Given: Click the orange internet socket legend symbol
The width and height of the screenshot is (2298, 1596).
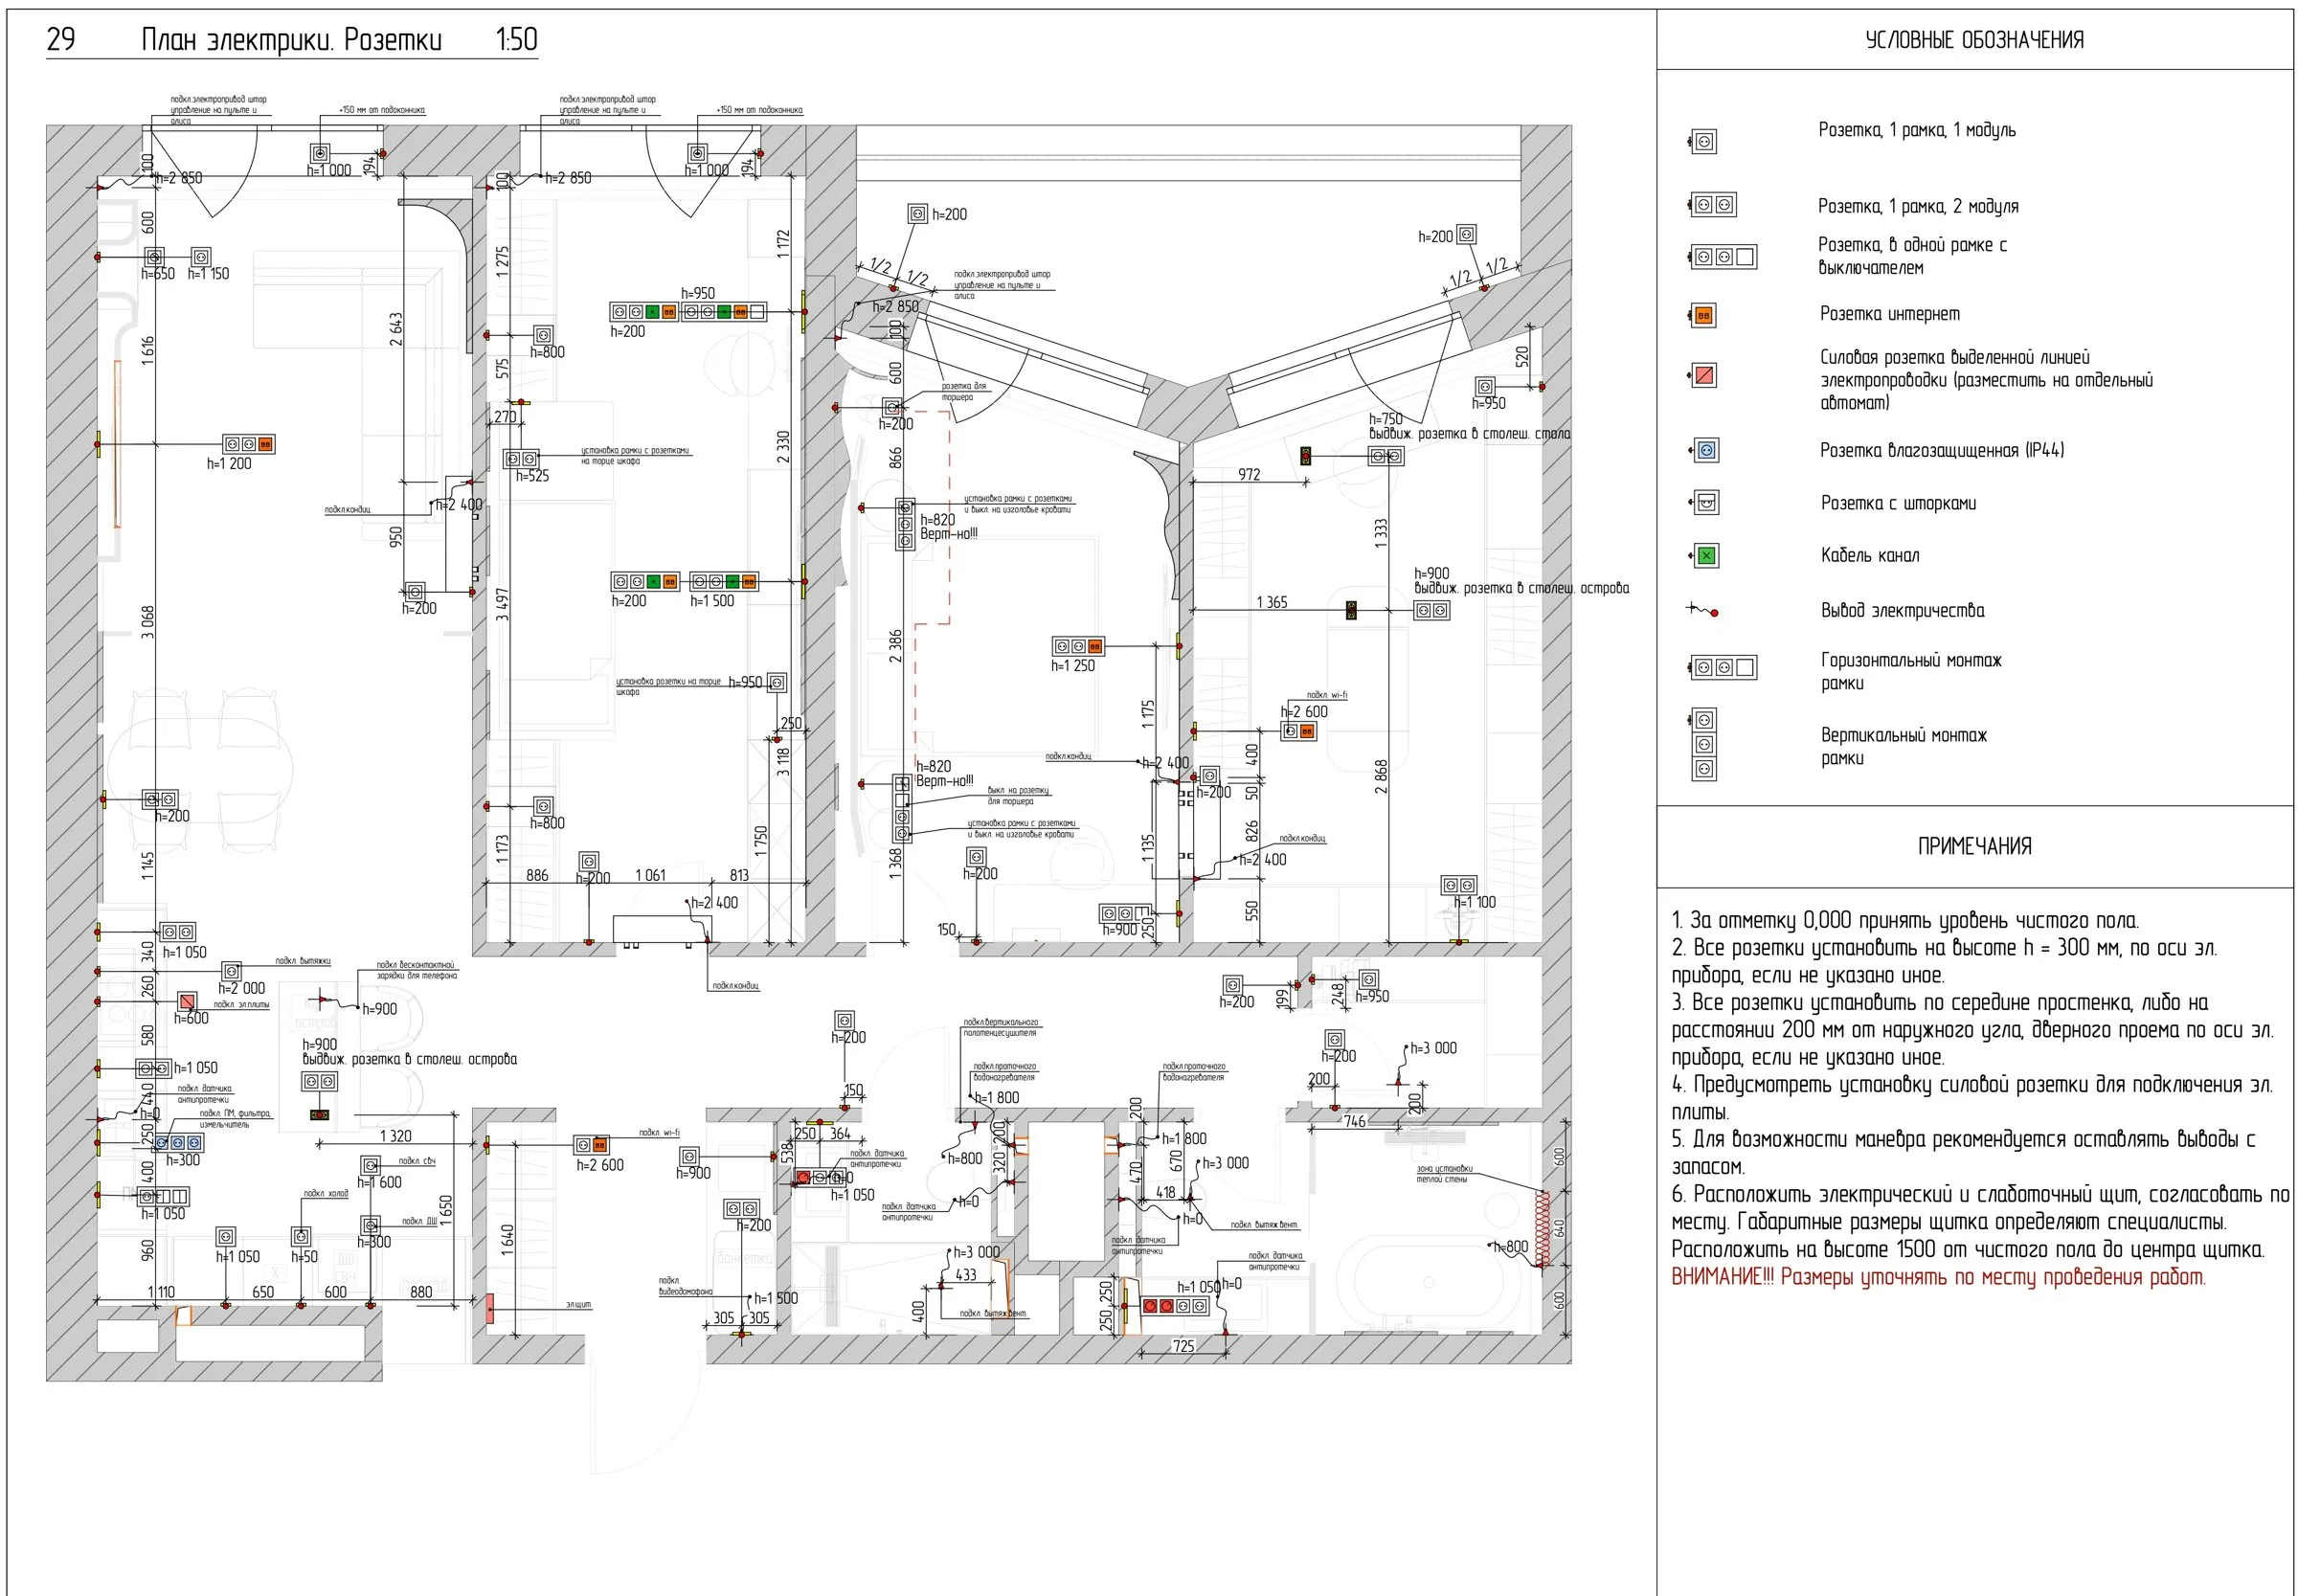Looking at the screenshot, I should pos(1703,315).
